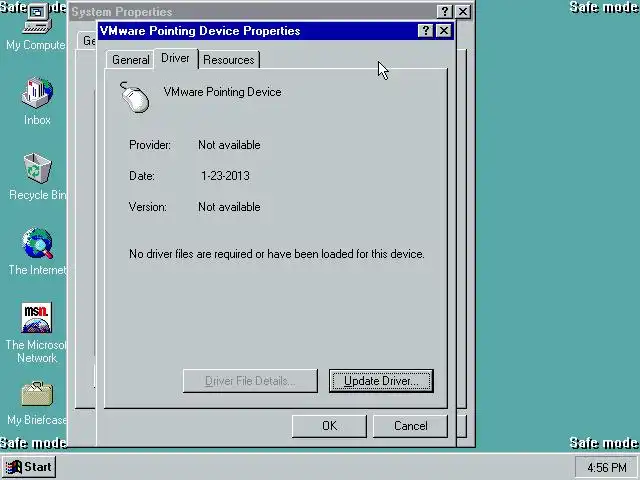The height and width of the screenshot is (480, 640).
Task: Click the VMware Pointing Device mouse icon
Action: click(x=135, y=97)
